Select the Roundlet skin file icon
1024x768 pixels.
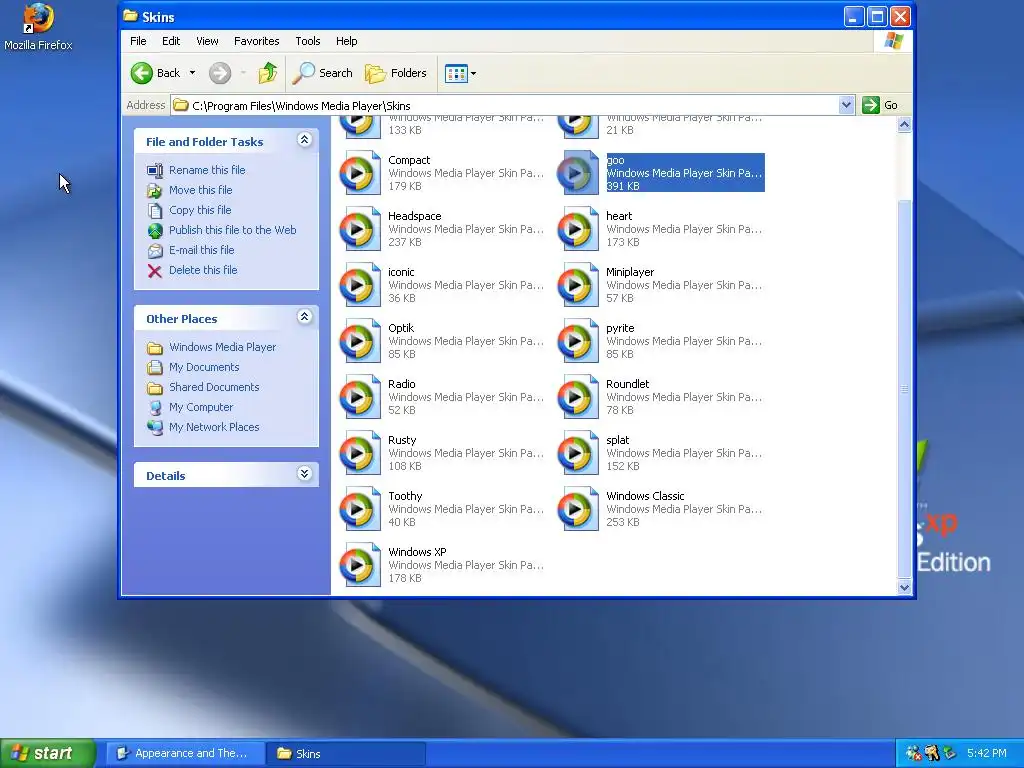[578, 397]
